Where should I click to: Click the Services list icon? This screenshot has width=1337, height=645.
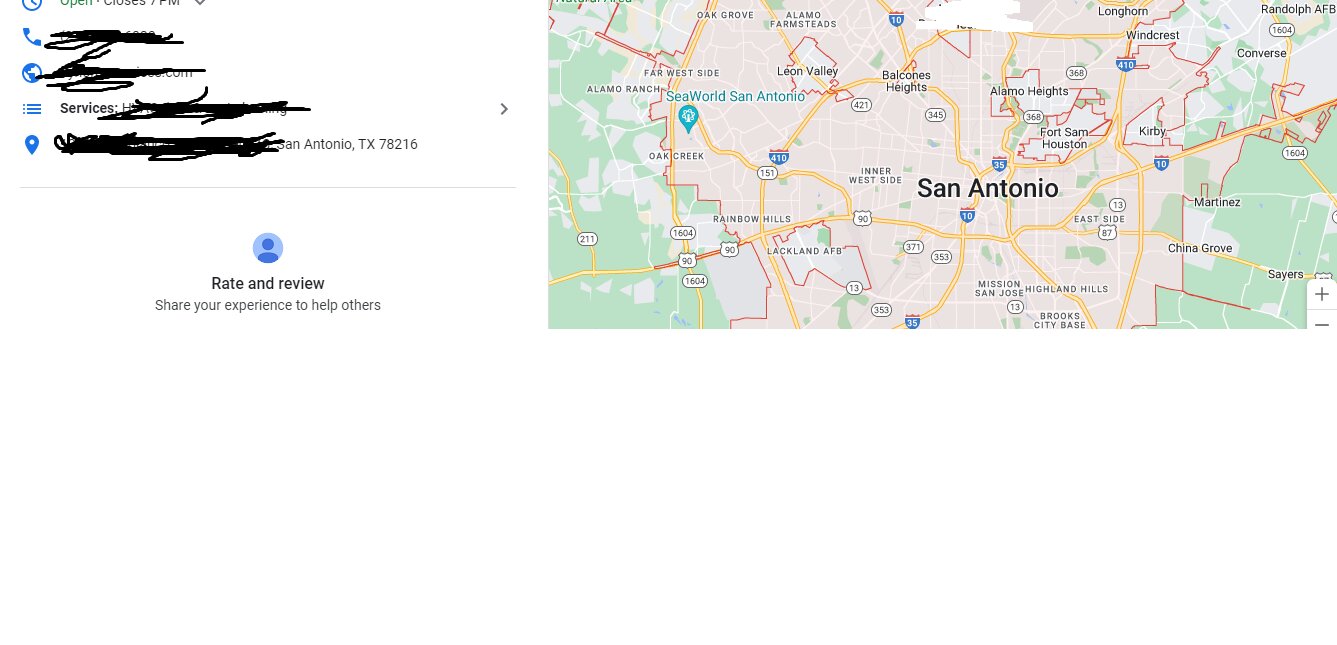pyautogui.click(x=32, y=109)
